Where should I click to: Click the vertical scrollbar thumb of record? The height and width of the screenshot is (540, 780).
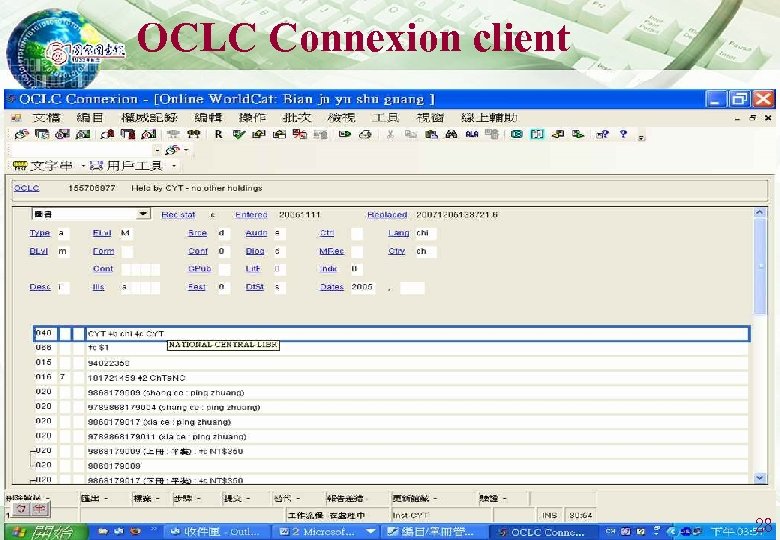tap(759, 266)
